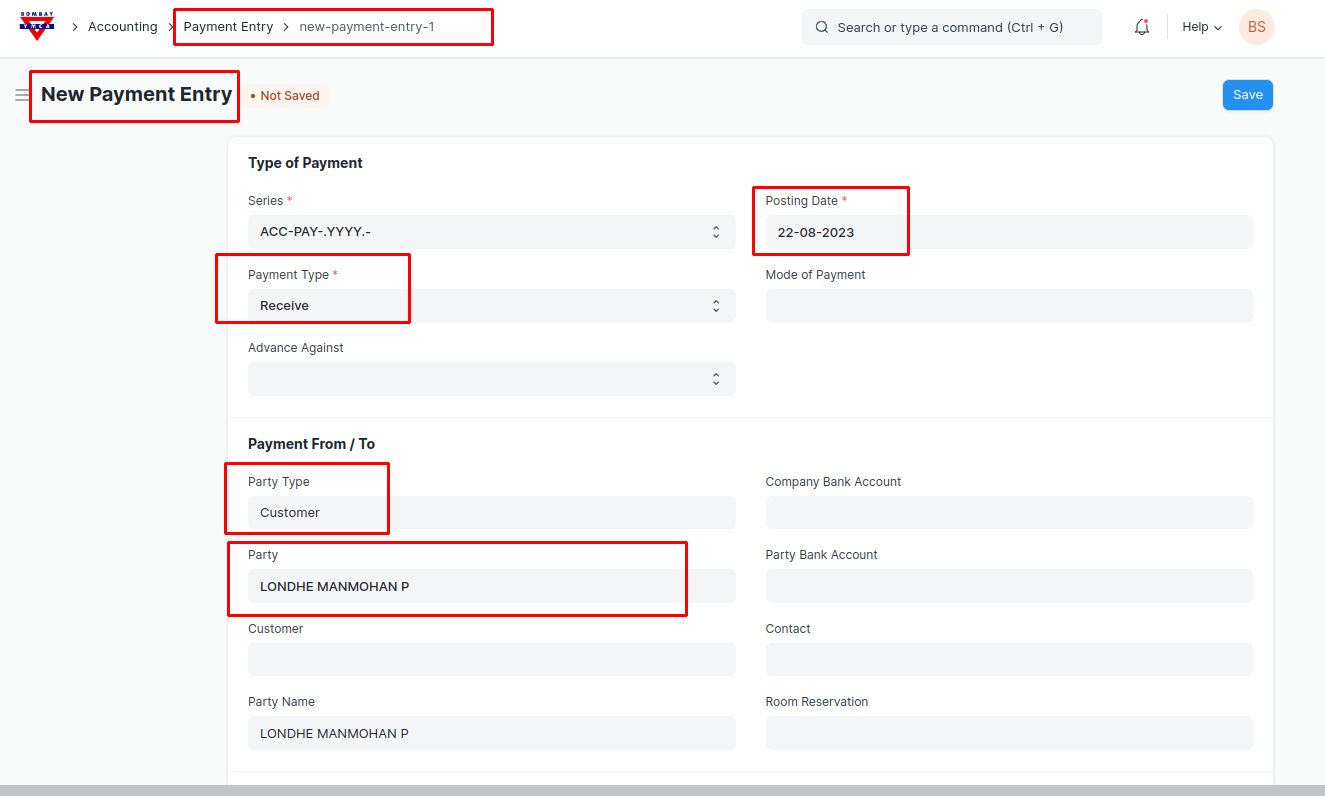Expand the Series dropdown
The height and width of the screenshot is (796, 1325).
pyautogui.click(x=490, y=232)
